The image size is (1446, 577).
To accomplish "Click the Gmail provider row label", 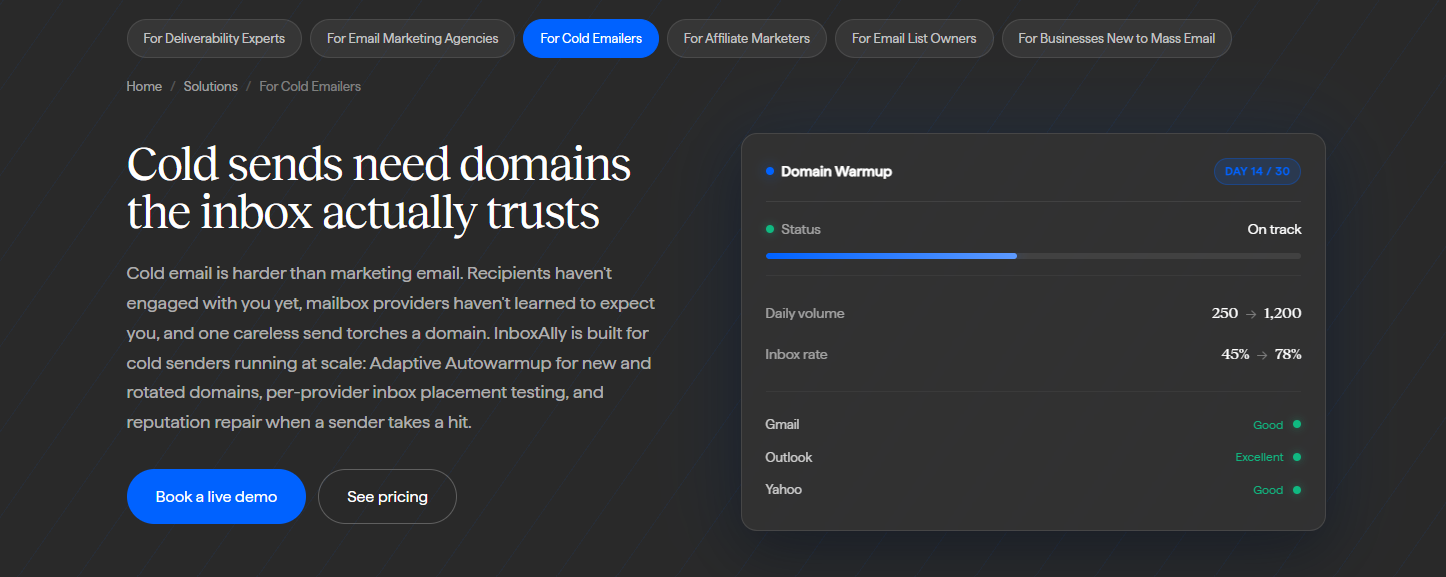I will point(782,424).
